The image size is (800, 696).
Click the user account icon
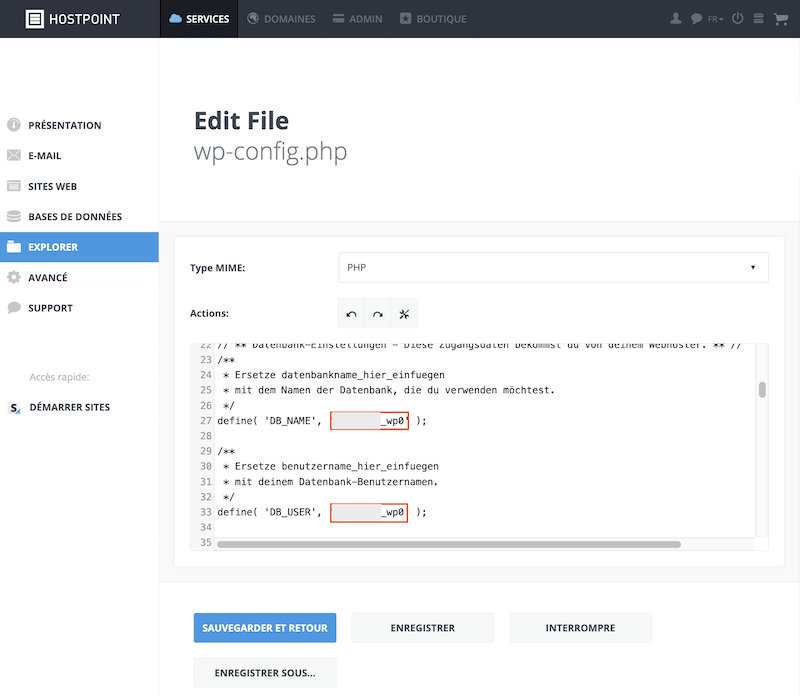(676, 19)
